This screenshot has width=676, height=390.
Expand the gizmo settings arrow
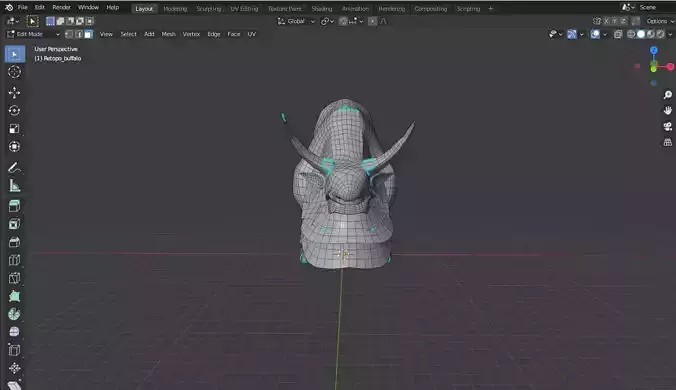pos(582,34)
